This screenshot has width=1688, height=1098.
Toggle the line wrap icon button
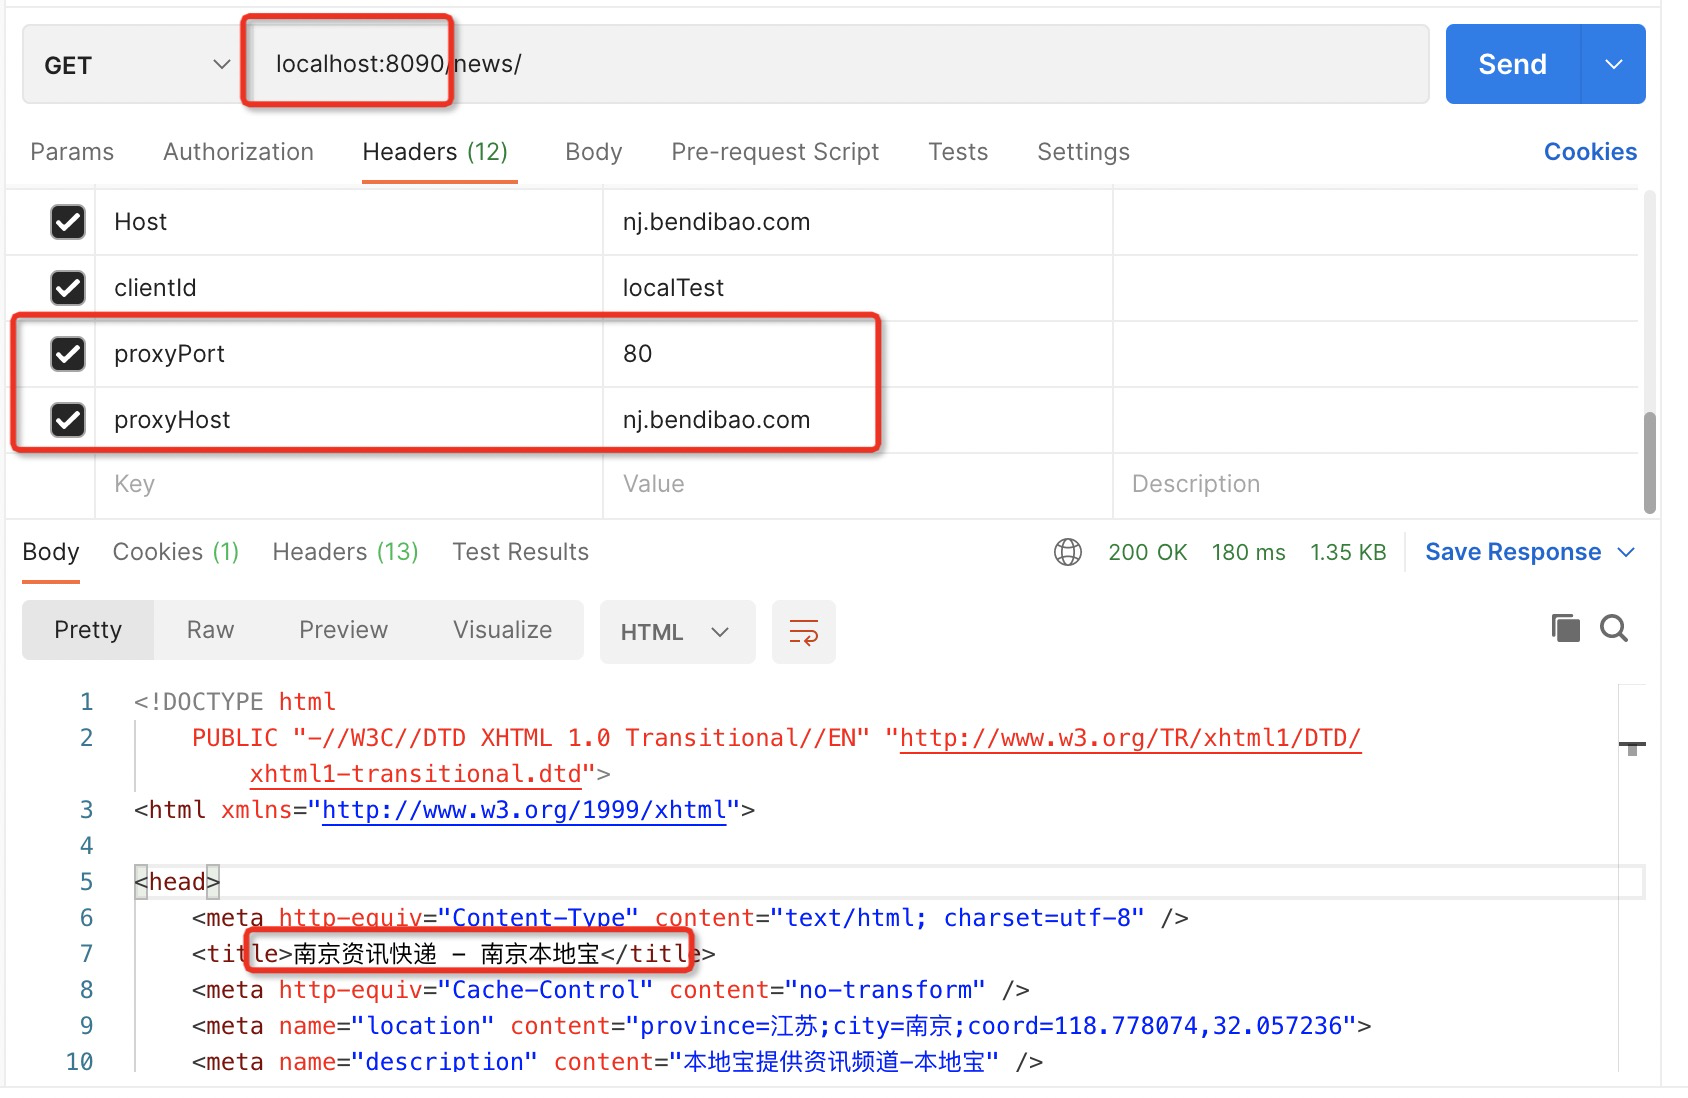click(804, 632)
